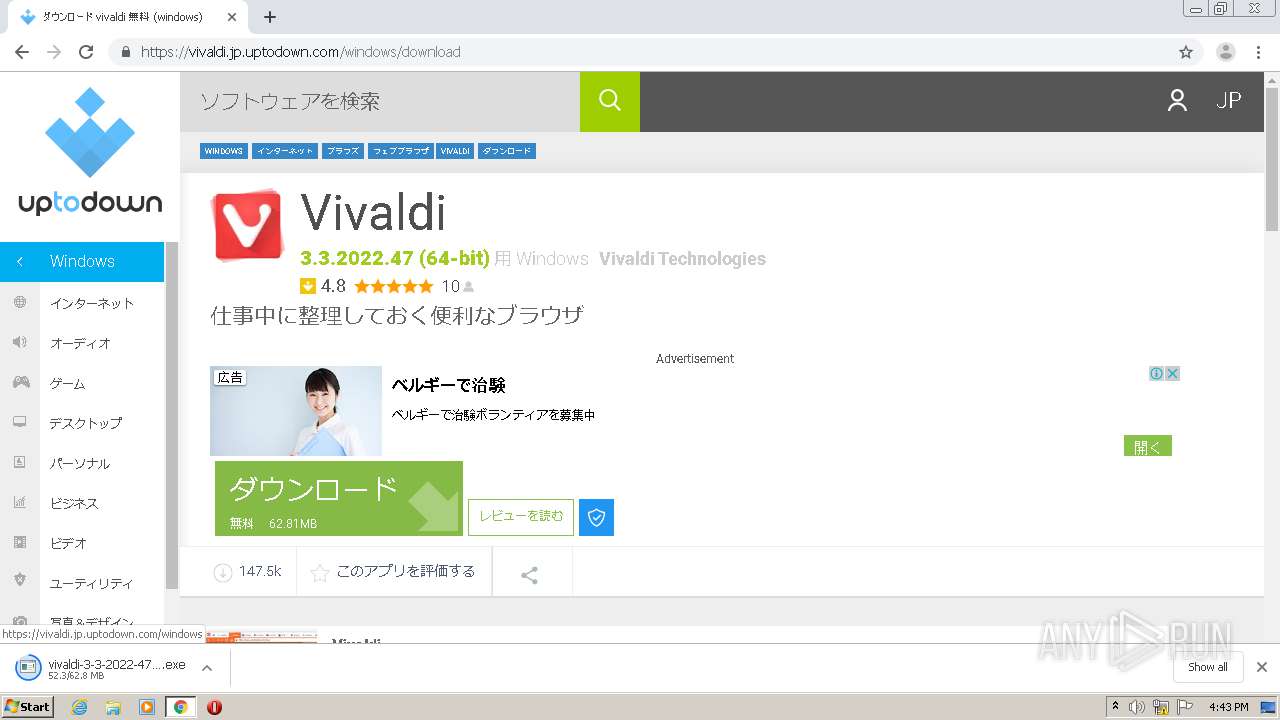
Task: Click Show all downloads button
Action: (1207, 667)
